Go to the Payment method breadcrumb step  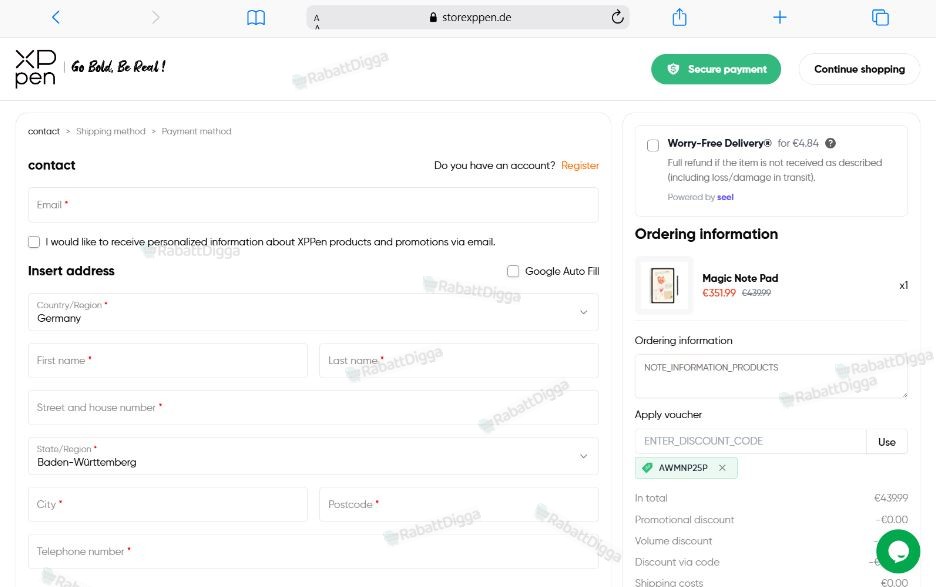[x=196, y=131]
